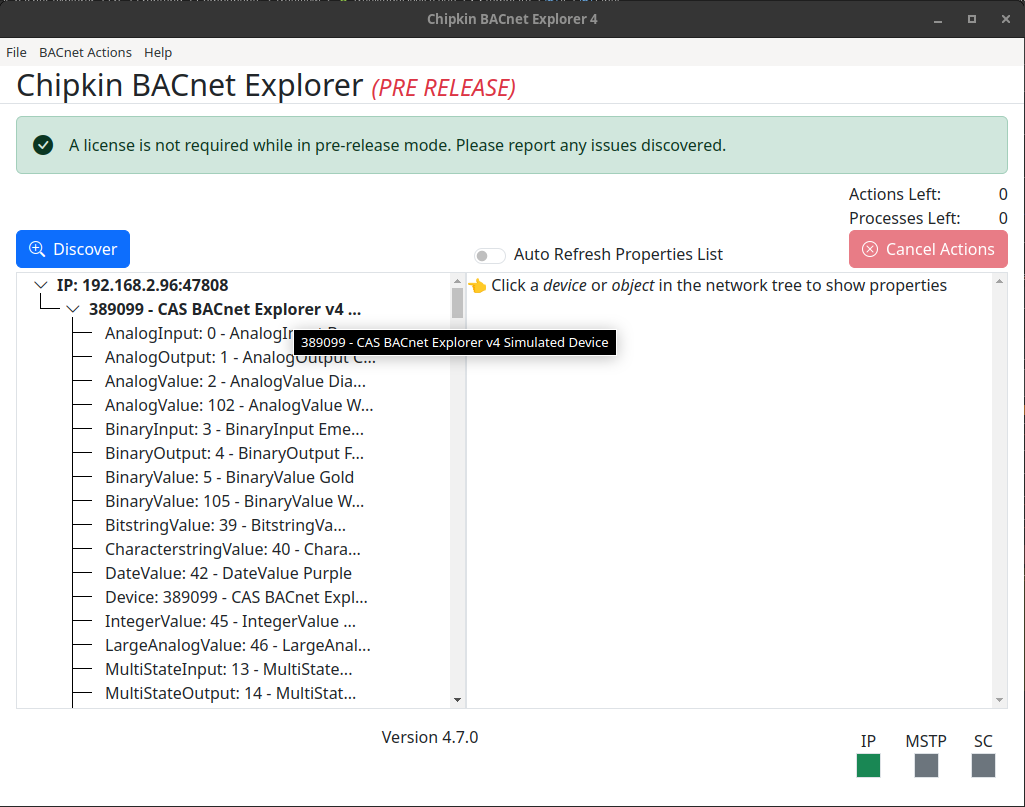Screen dimensions: 1025x807
Task: Close the Chipkin BACnet Explorer window
Action: 1006,19
